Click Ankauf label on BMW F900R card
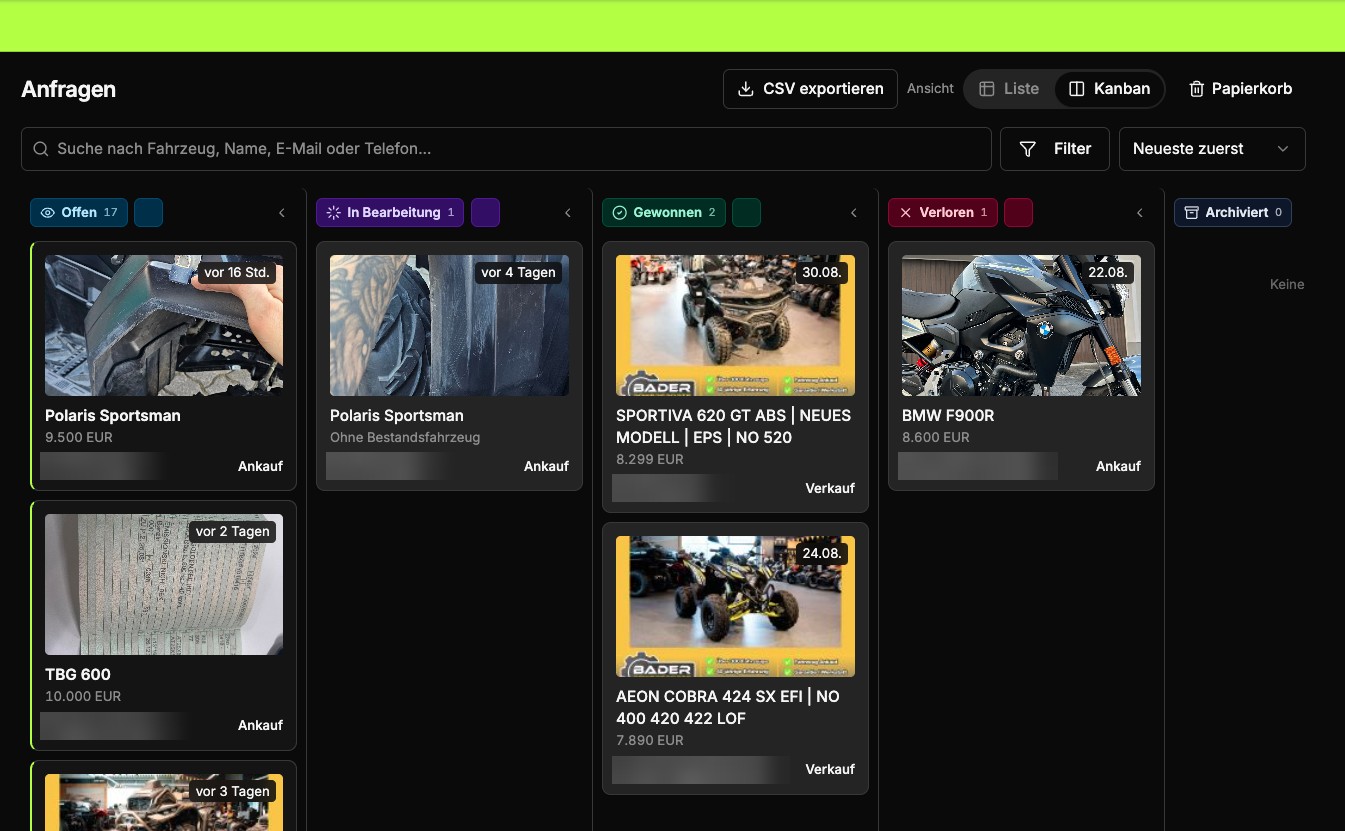This screenshot has width=1345, height=831. pos(1118,467)
